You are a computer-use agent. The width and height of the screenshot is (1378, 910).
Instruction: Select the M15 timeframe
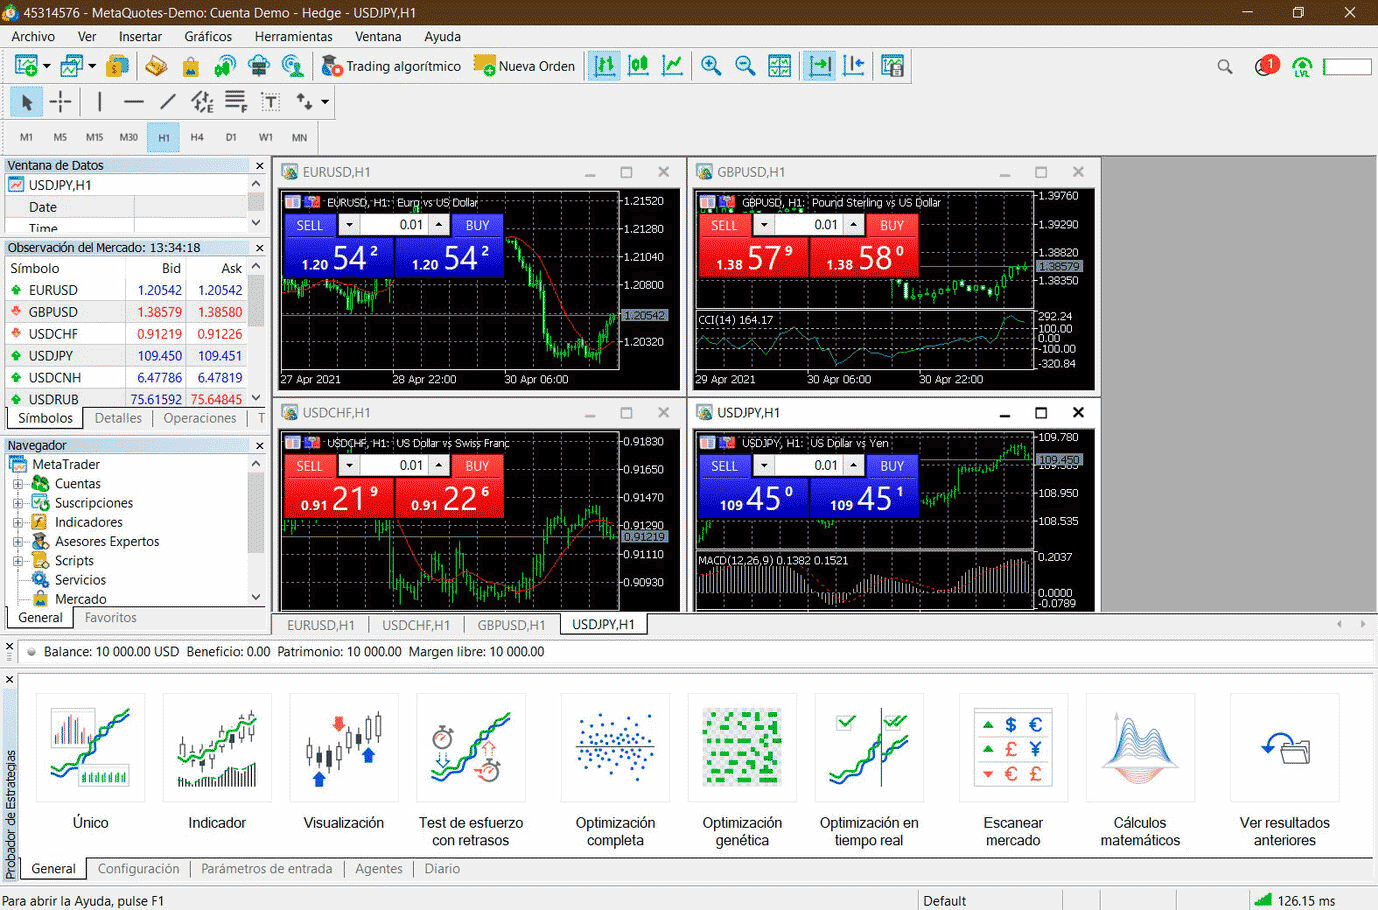pyautogui.click(x=94, y=137)
